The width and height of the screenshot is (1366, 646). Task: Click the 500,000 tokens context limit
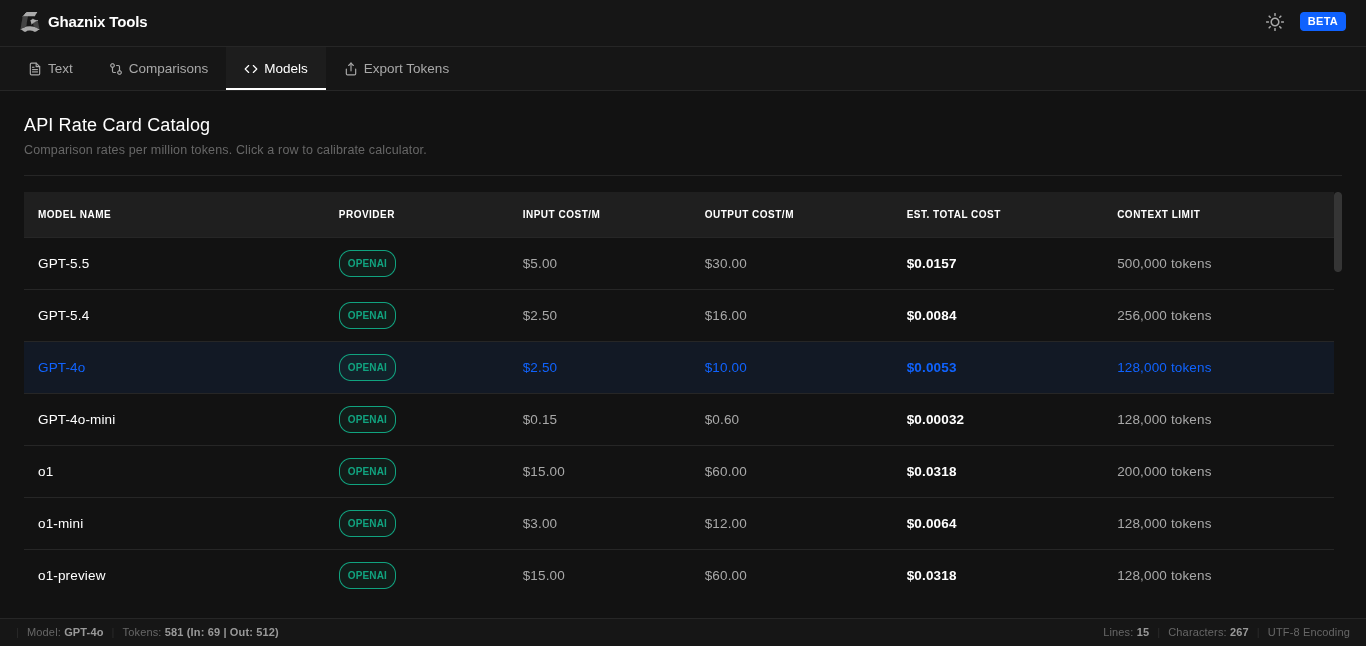click(1164, 264)
